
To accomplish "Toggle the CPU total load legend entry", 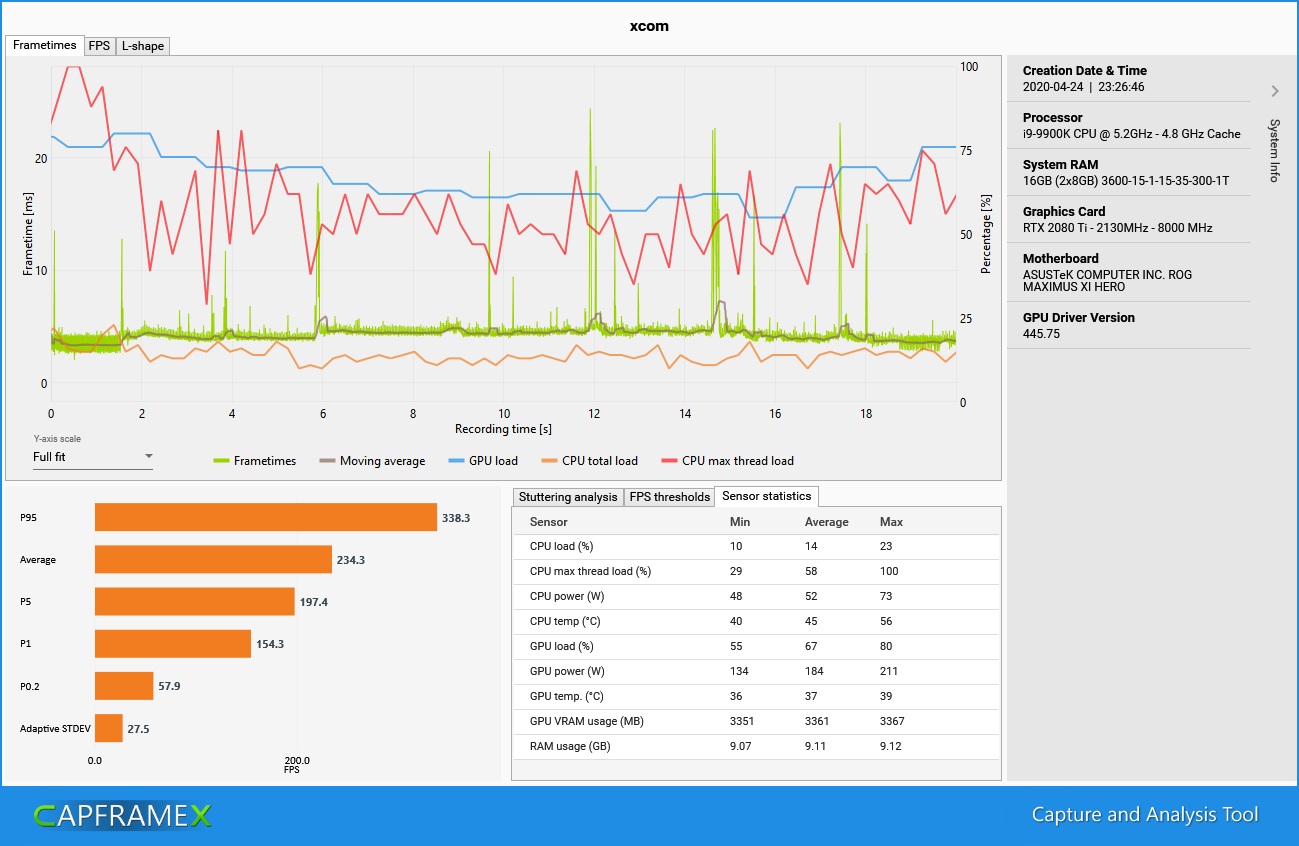I will (589, 461).
